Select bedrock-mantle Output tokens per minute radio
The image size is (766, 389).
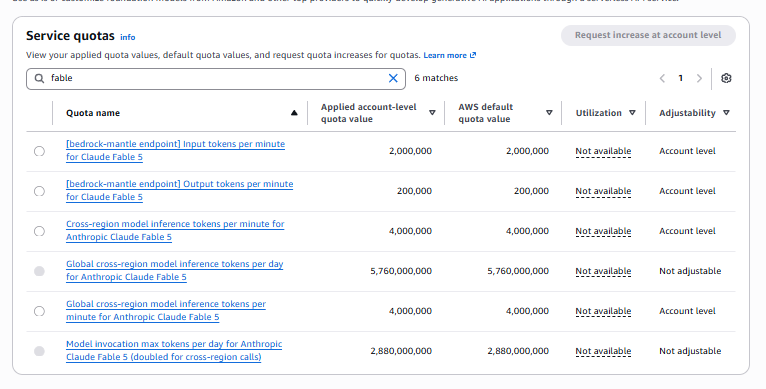(x=39, y=191)
